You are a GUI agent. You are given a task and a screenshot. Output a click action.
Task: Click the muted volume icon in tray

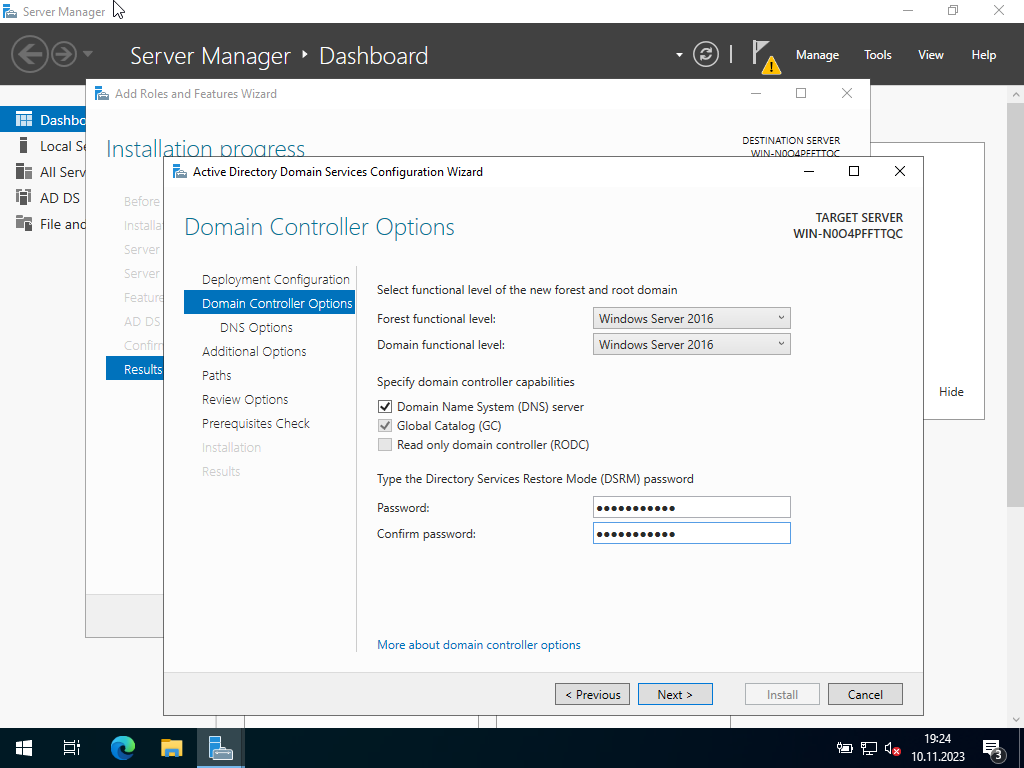point(893,748)
